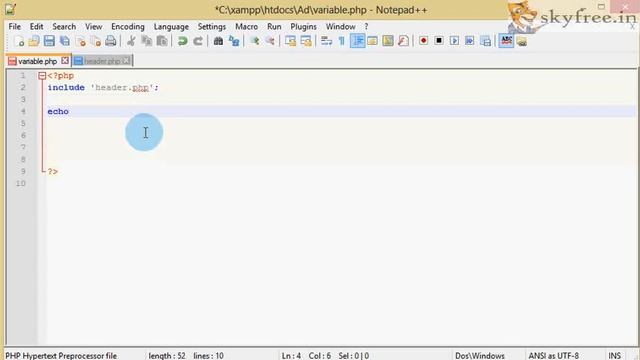The width and height of the screenshot is (640, 360).
Task: Open the Edit menu
Action: [x=36, y=27]
